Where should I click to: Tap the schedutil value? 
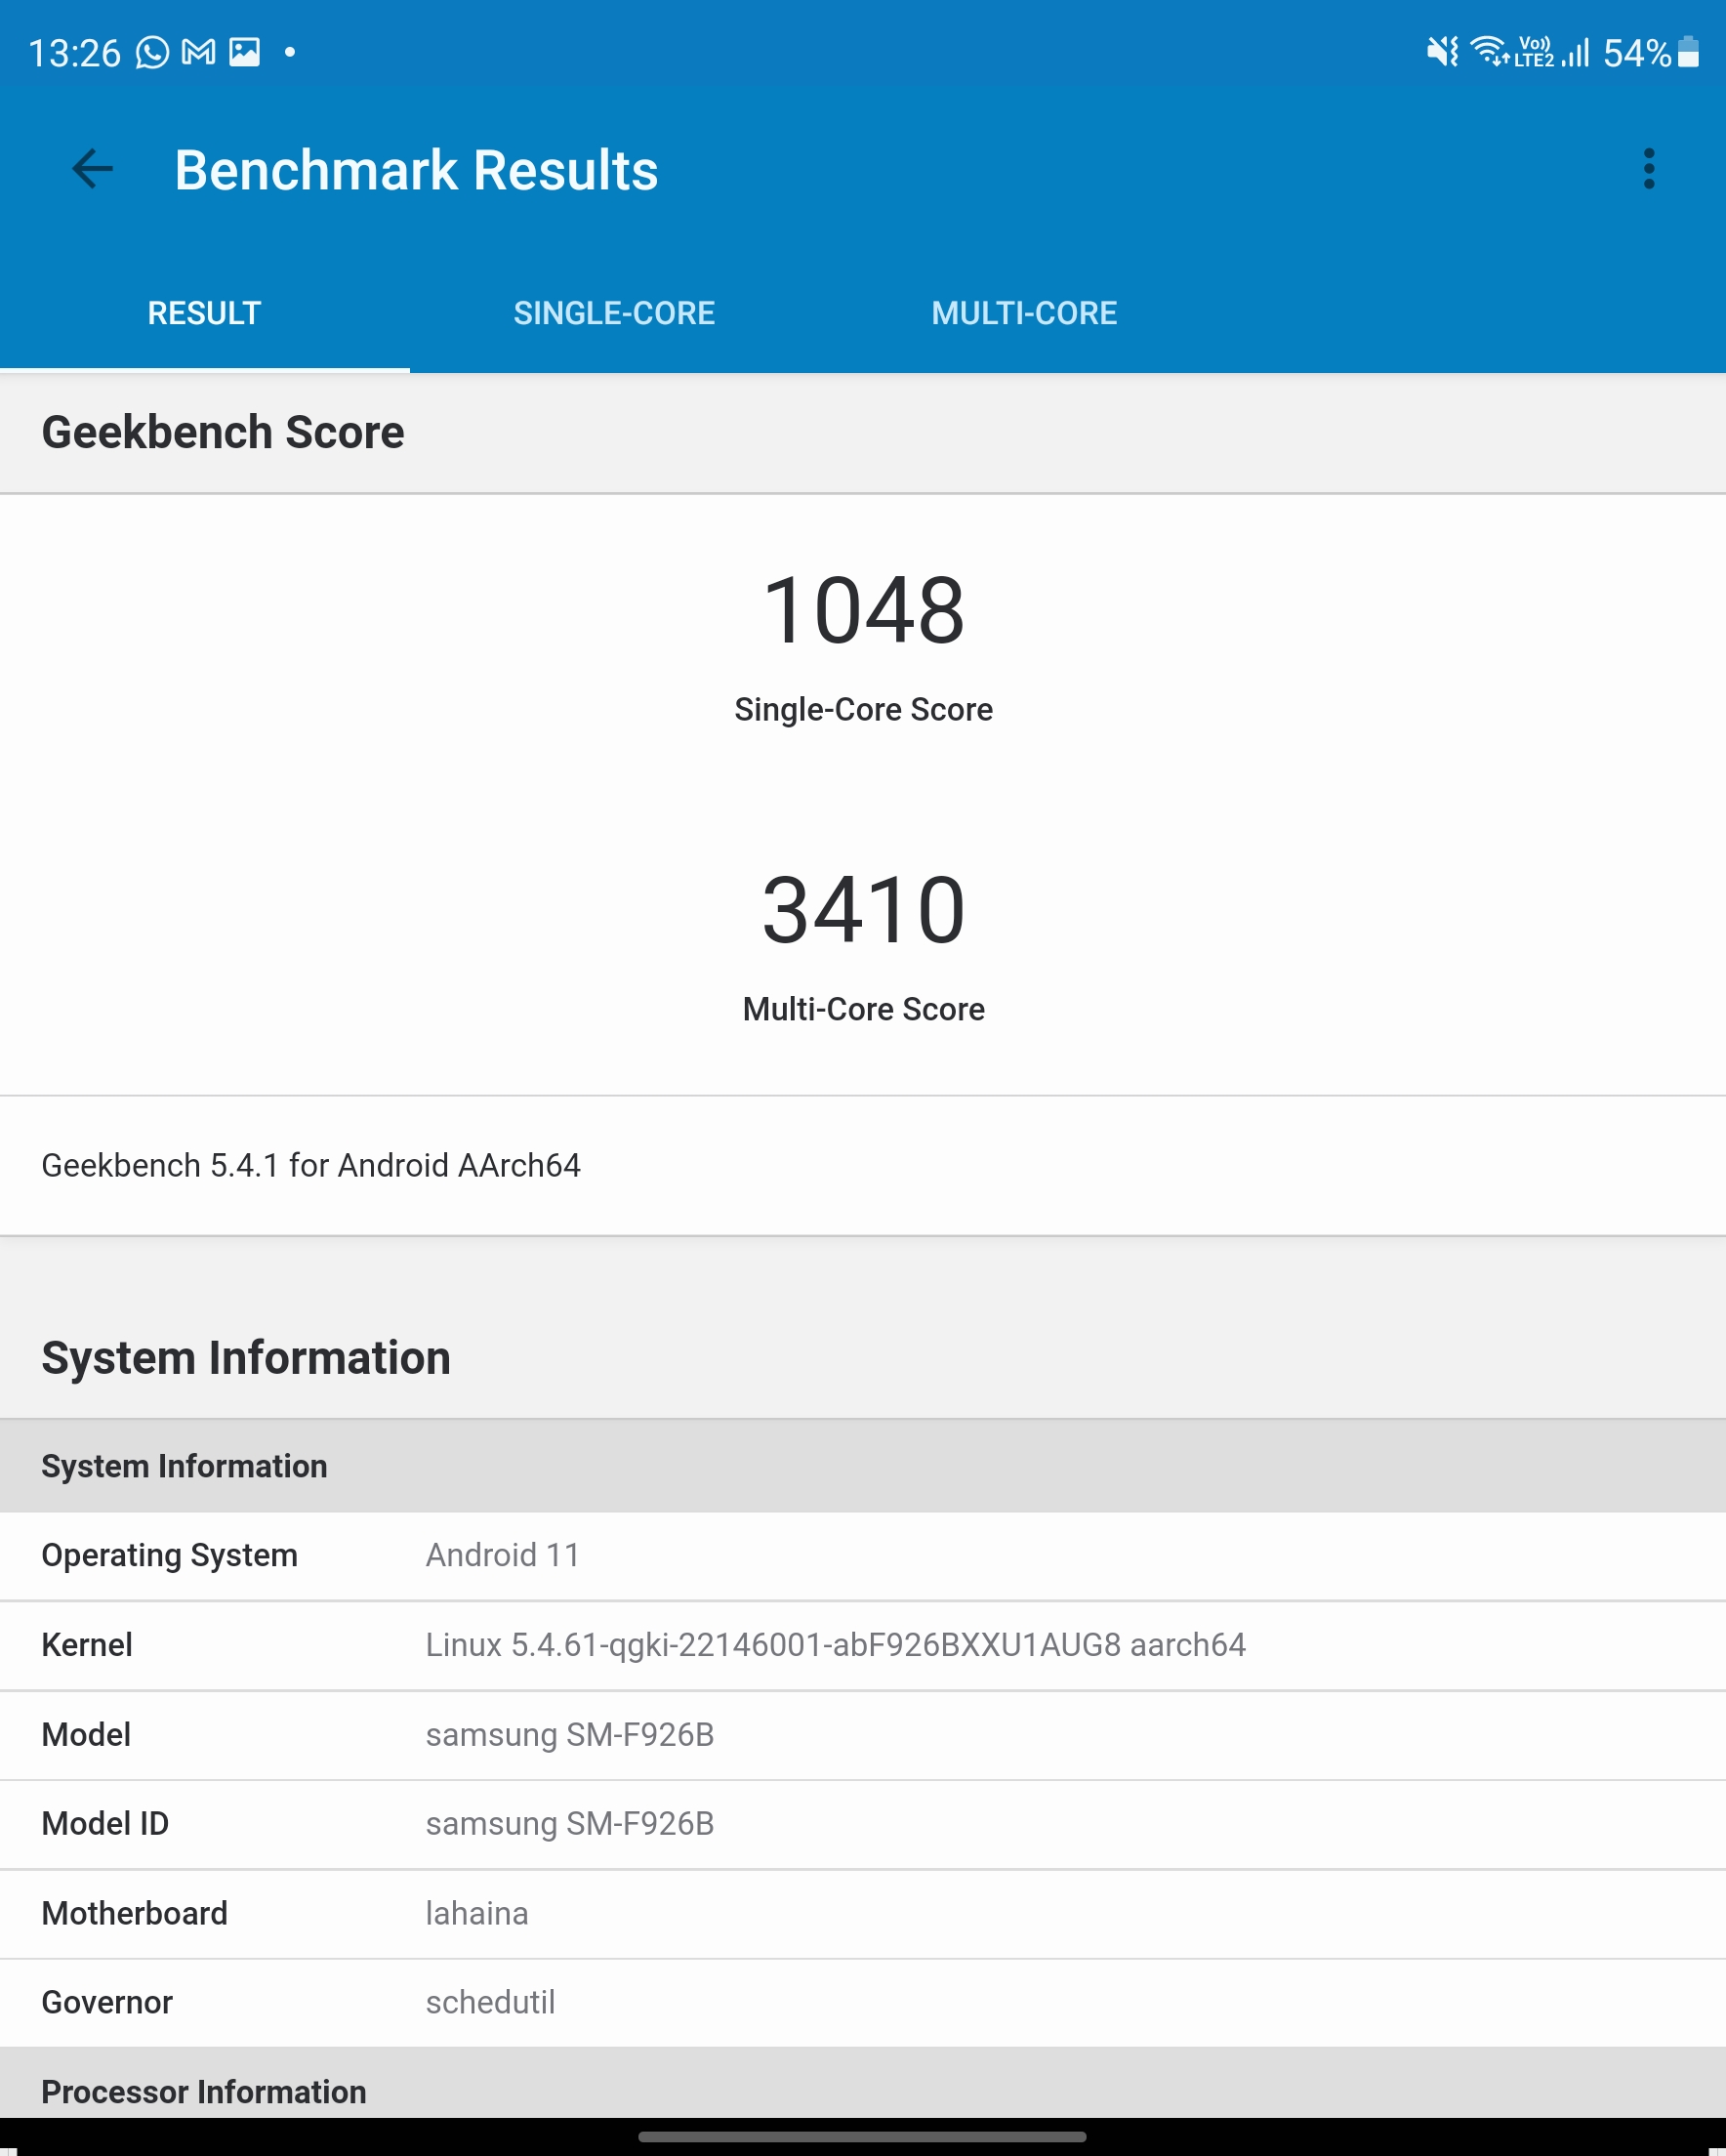(490, 2002)
